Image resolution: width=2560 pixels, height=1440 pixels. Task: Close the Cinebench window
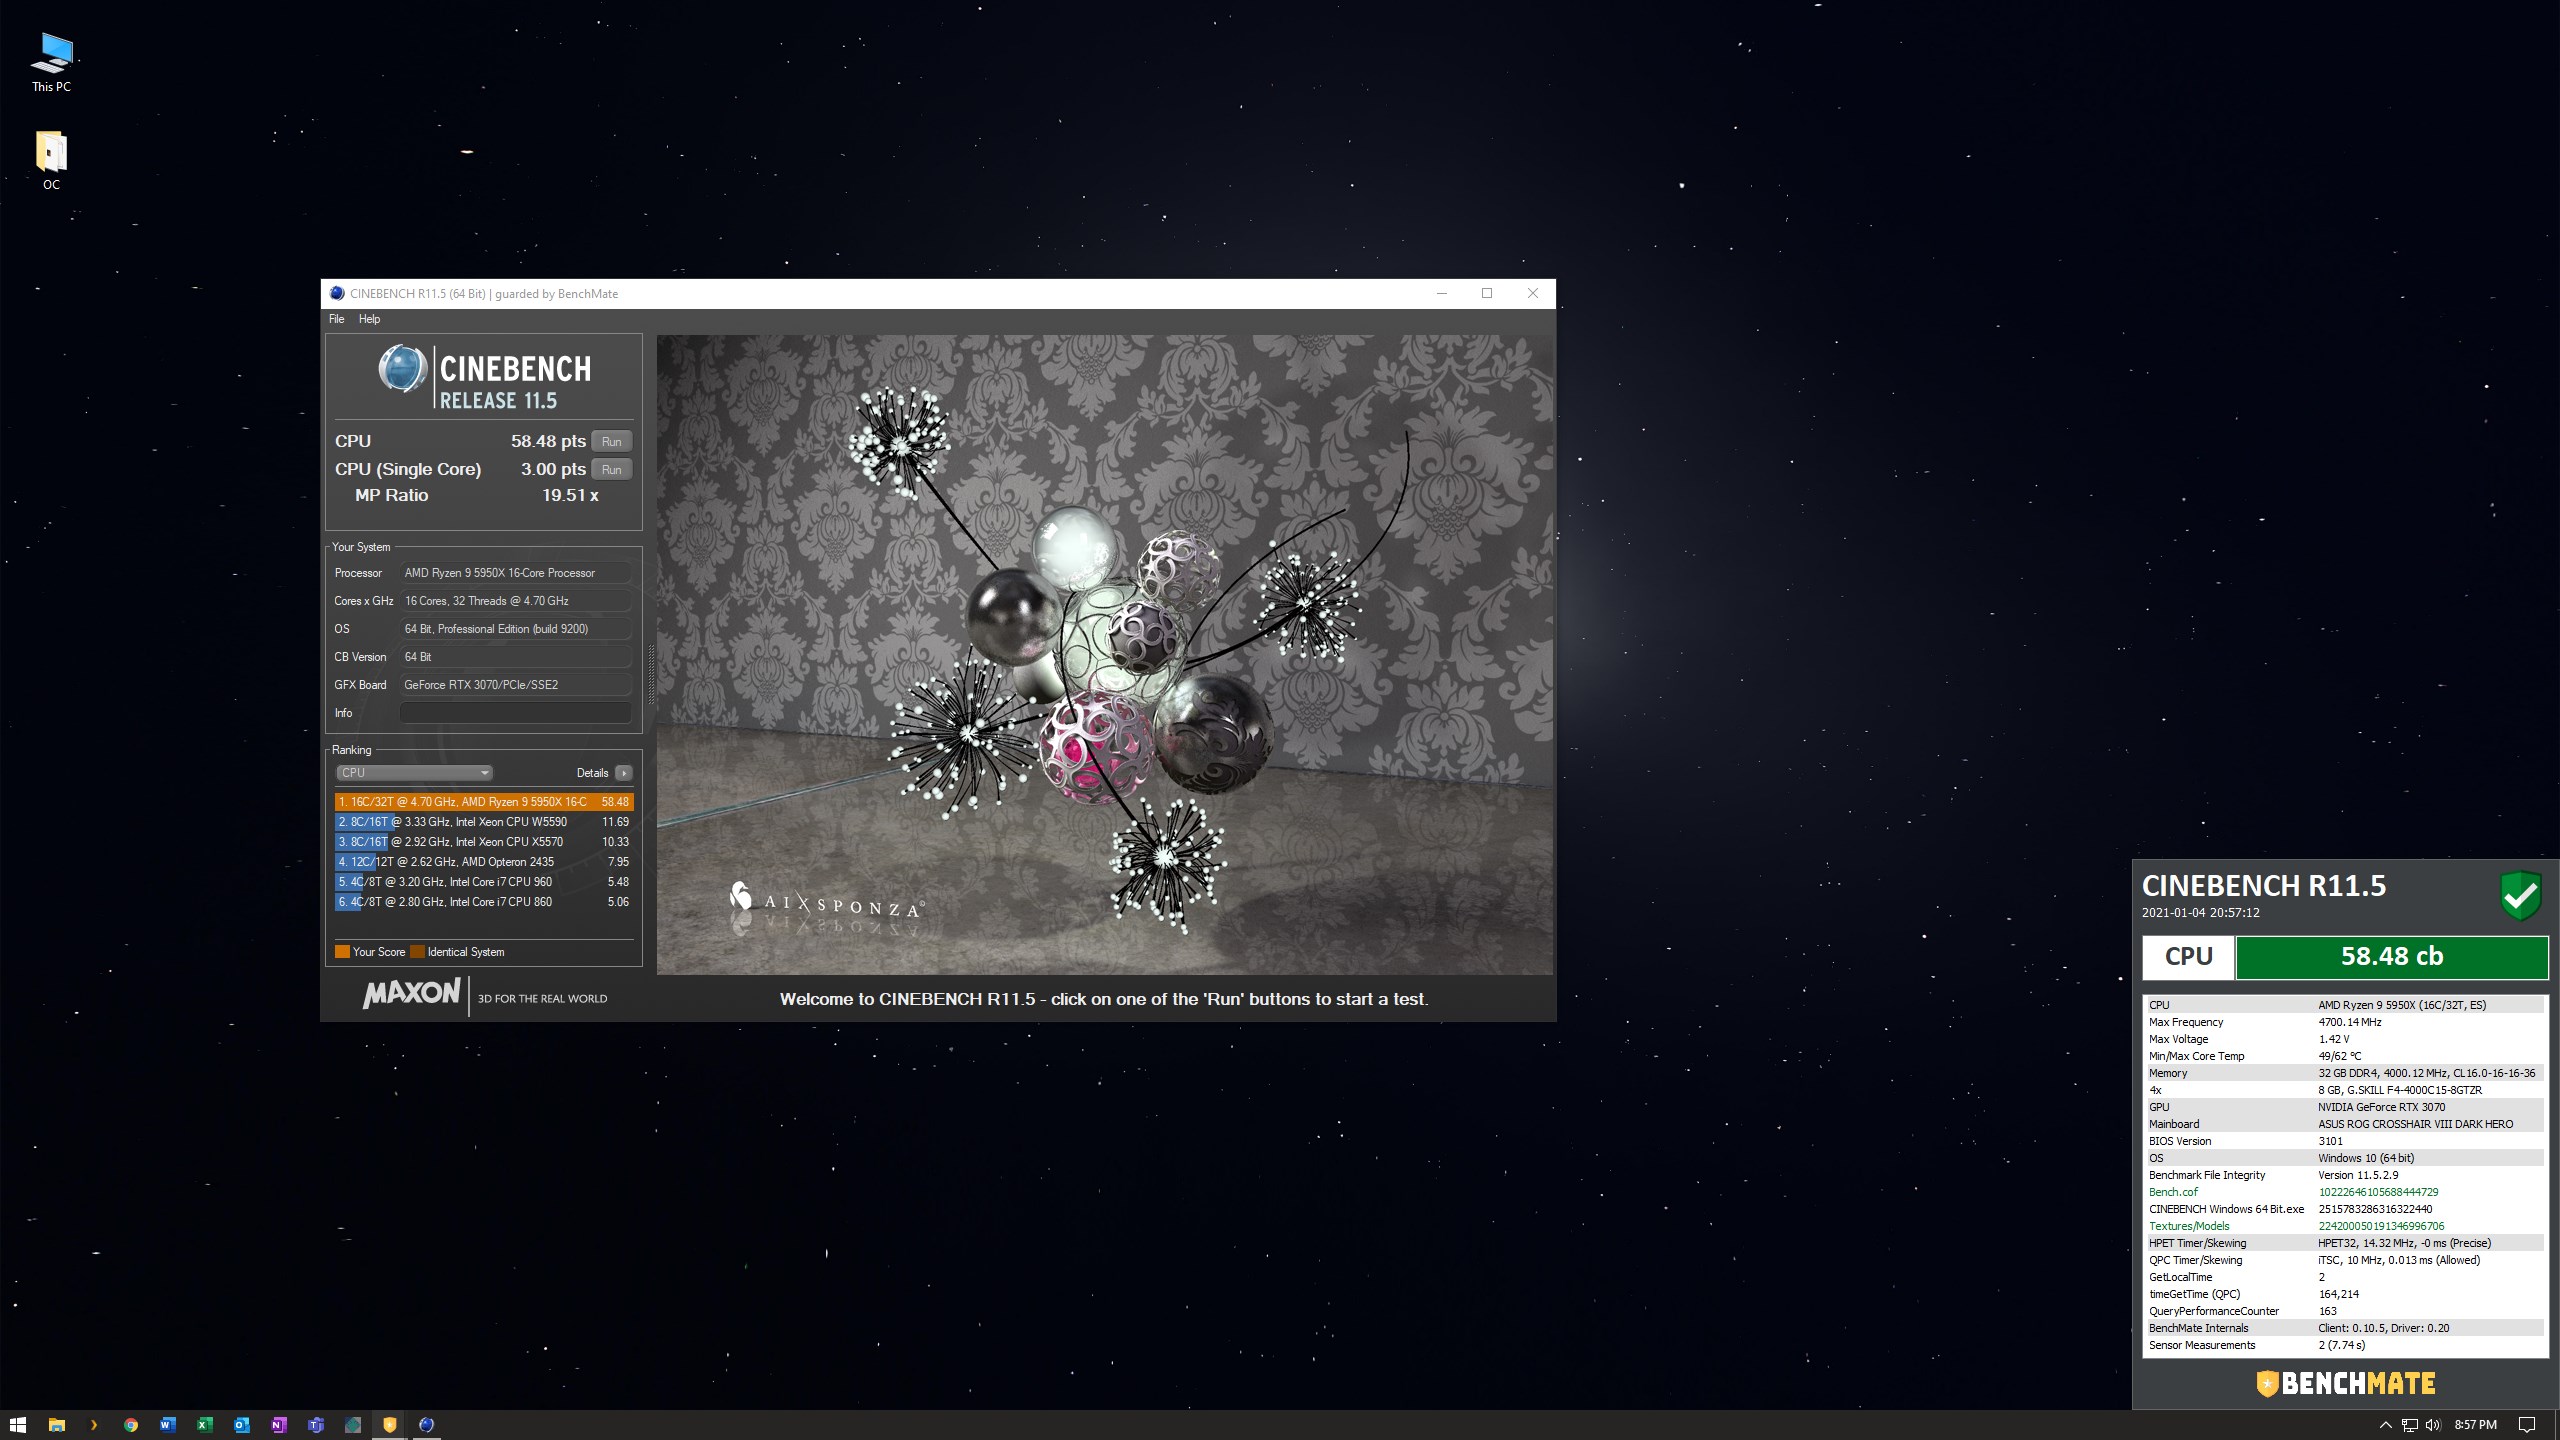(x=1533, y=293)
